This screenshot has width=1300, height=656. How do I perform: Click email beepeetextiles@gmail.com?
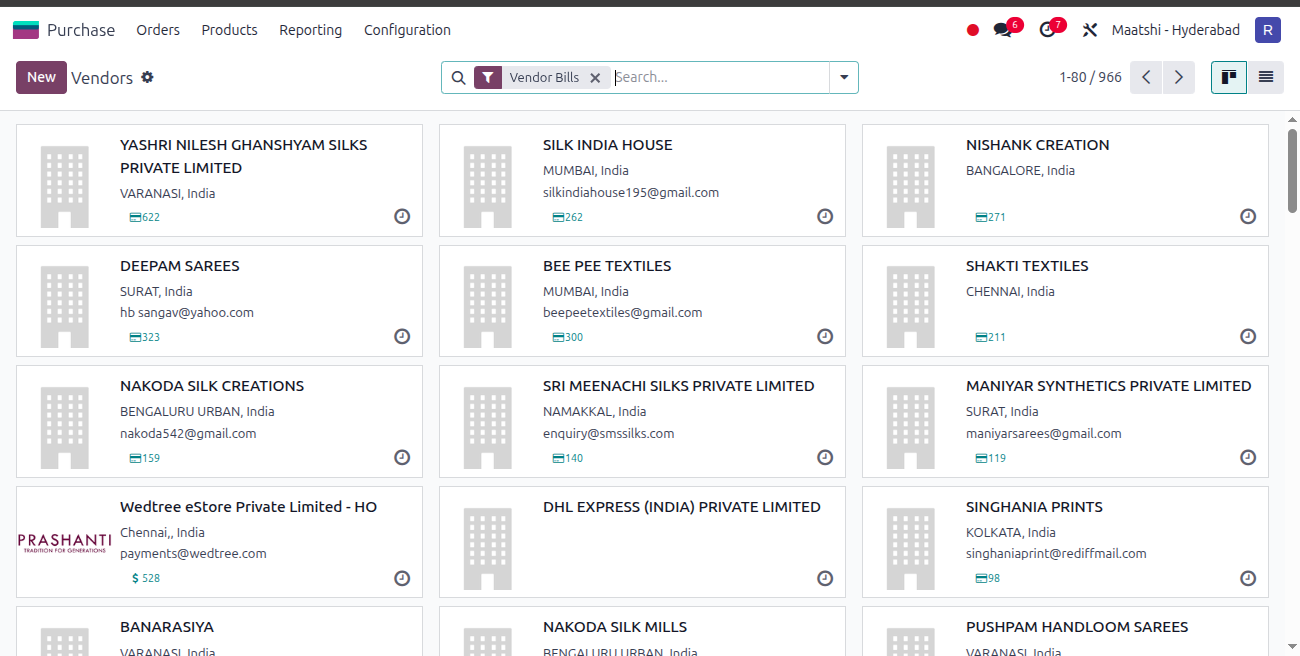click(623, 312)
